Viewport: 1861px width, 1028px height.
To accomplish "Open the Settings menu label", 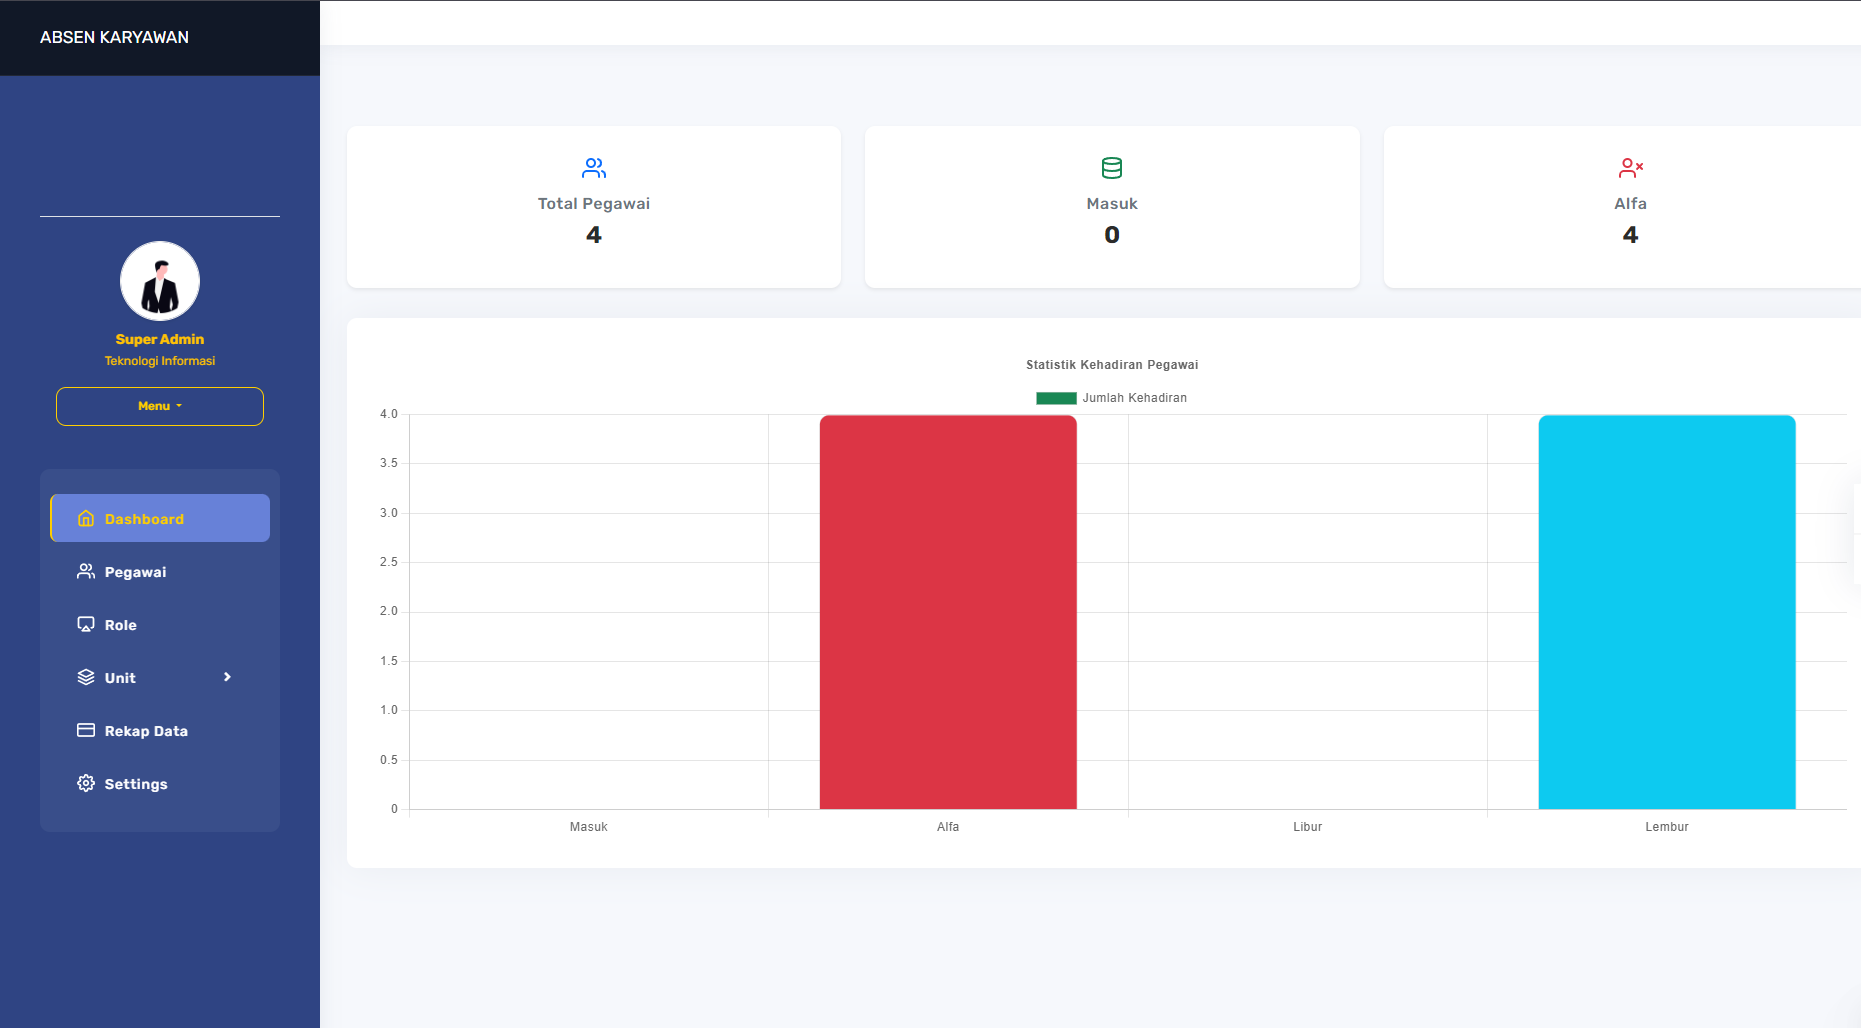I will (136, 784).
